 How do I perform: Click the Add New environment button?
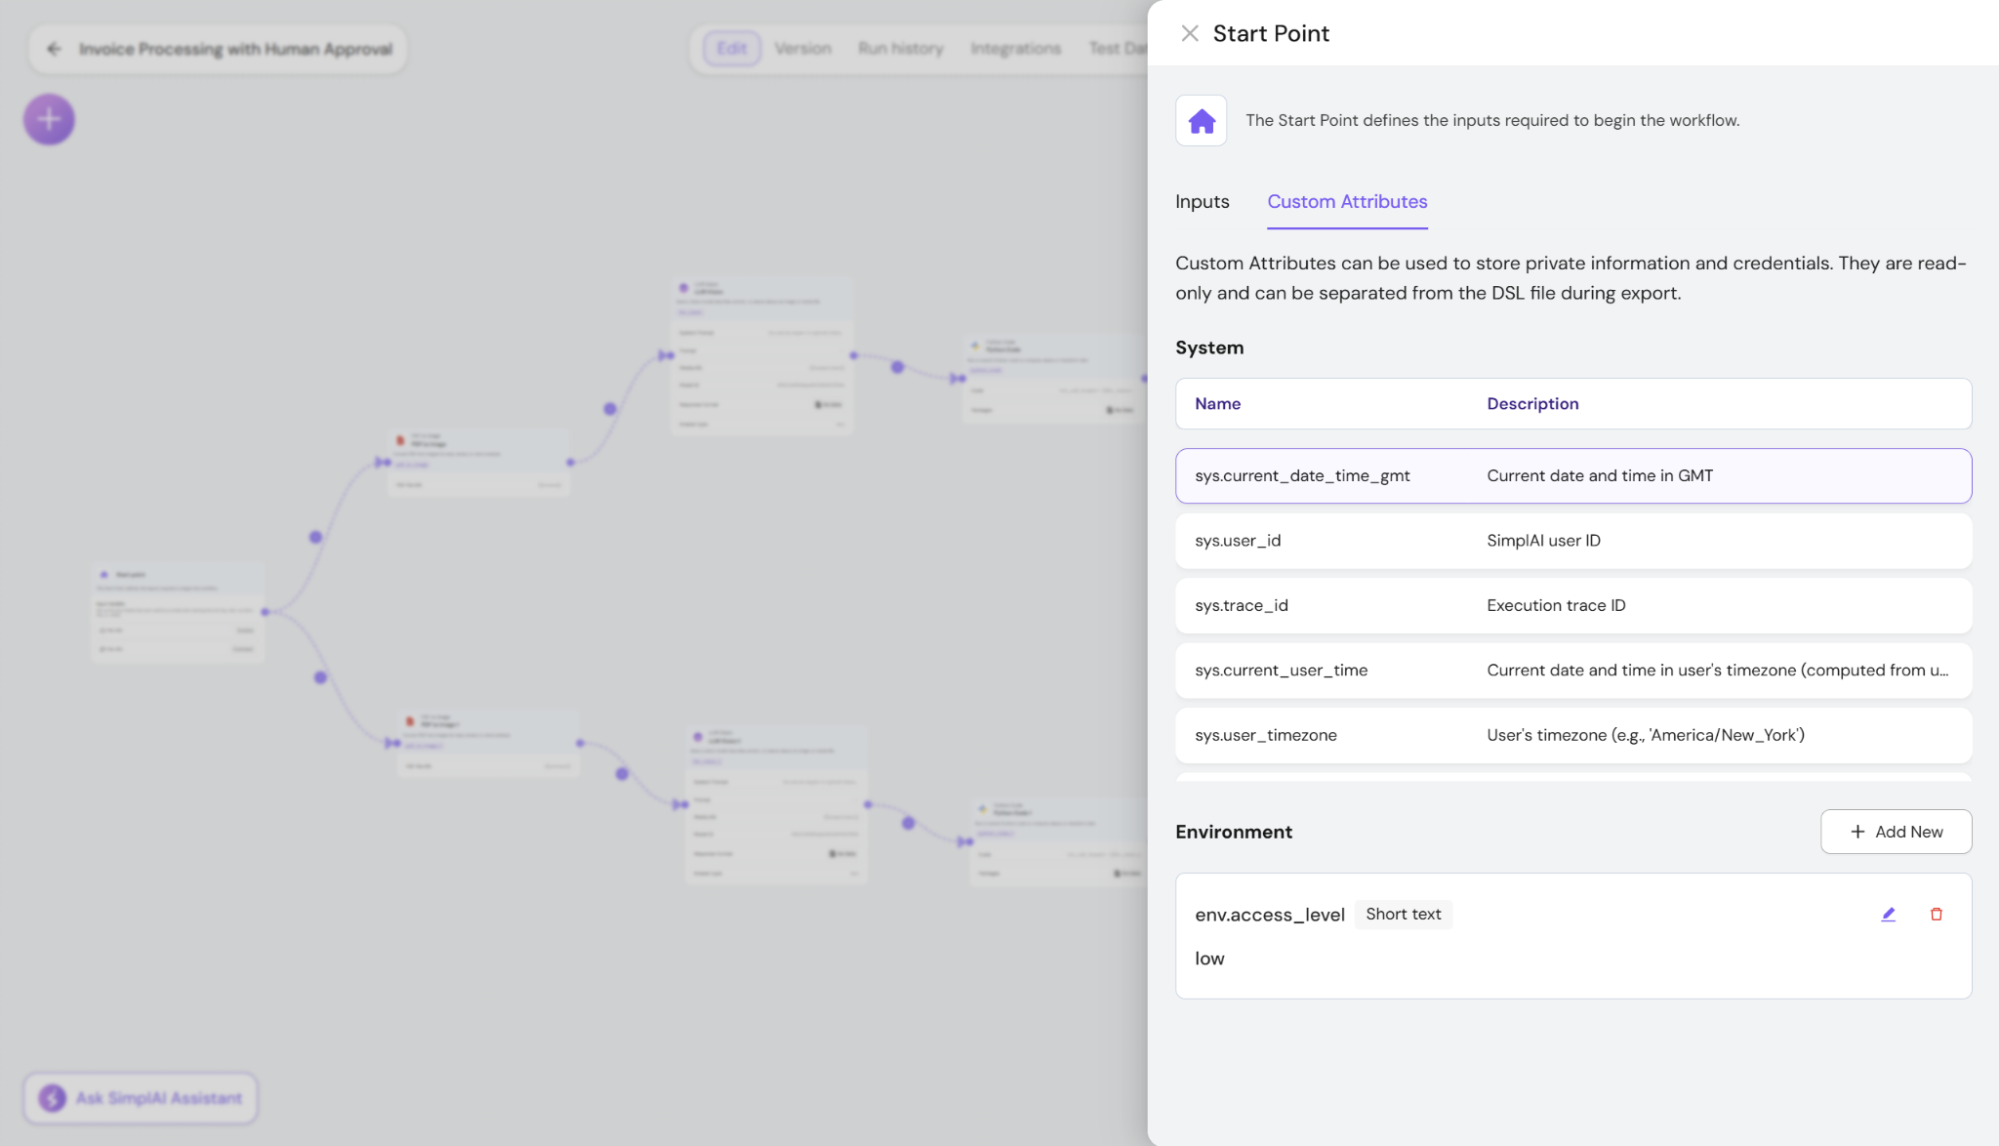(x=1896, y=832)
